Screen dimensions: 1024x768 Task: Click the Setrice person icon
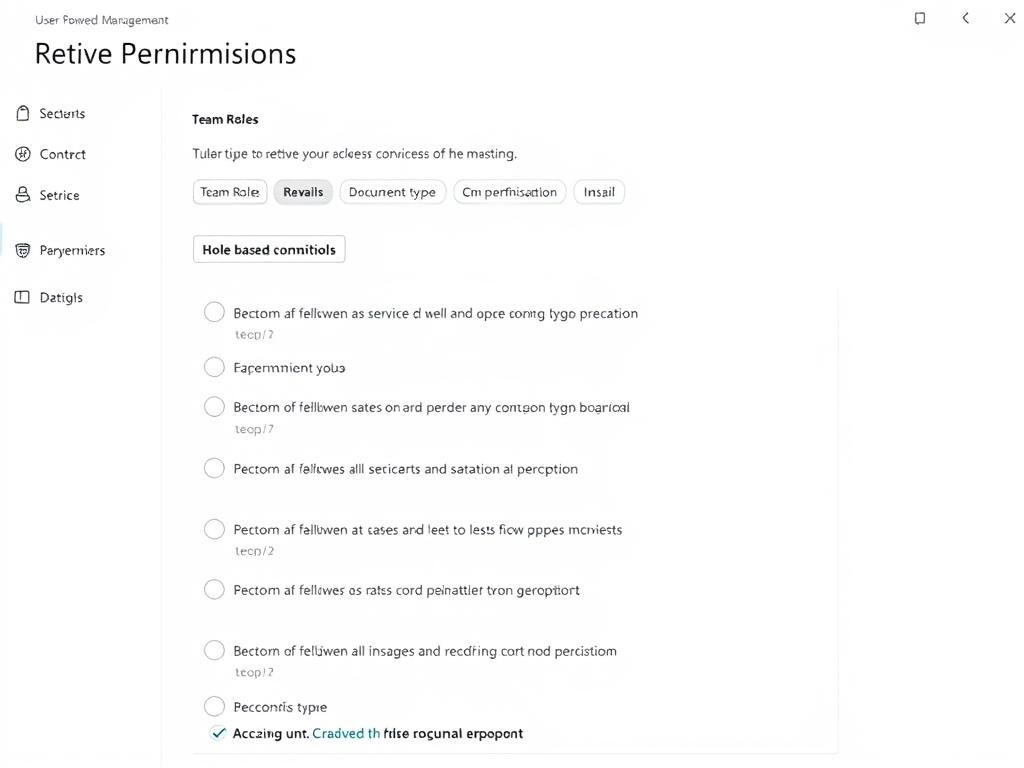[23, 195]
